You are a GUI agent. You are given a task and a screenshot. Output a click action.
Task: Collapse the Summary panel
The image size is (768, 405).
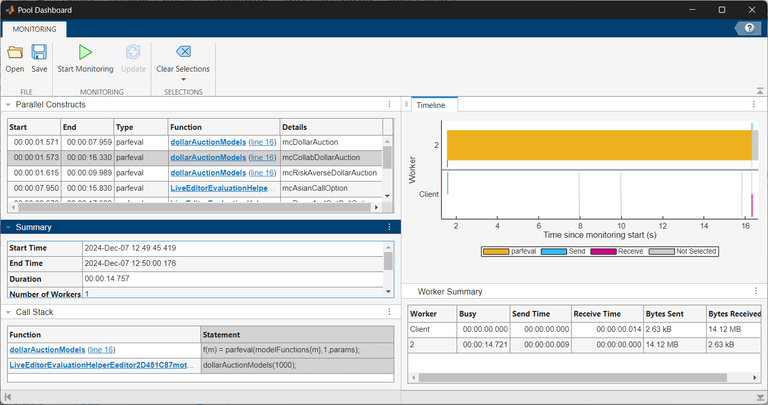pyautogui.click(x=8, y=227)
